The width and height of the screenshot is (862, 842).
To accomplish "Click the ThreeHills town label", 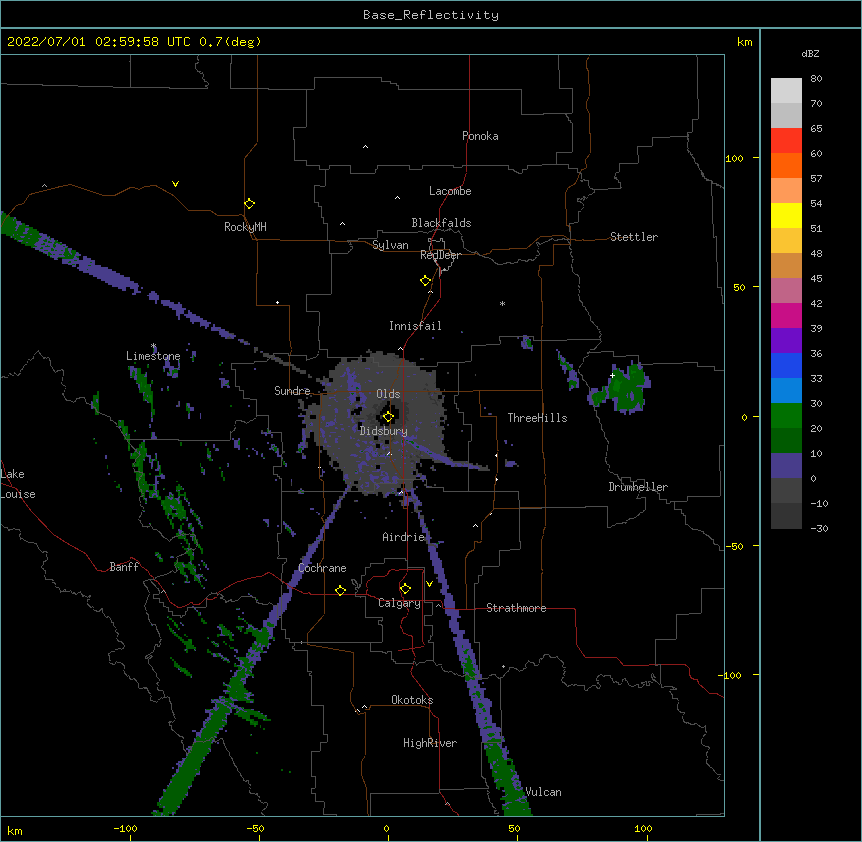I will click(537, 418).
